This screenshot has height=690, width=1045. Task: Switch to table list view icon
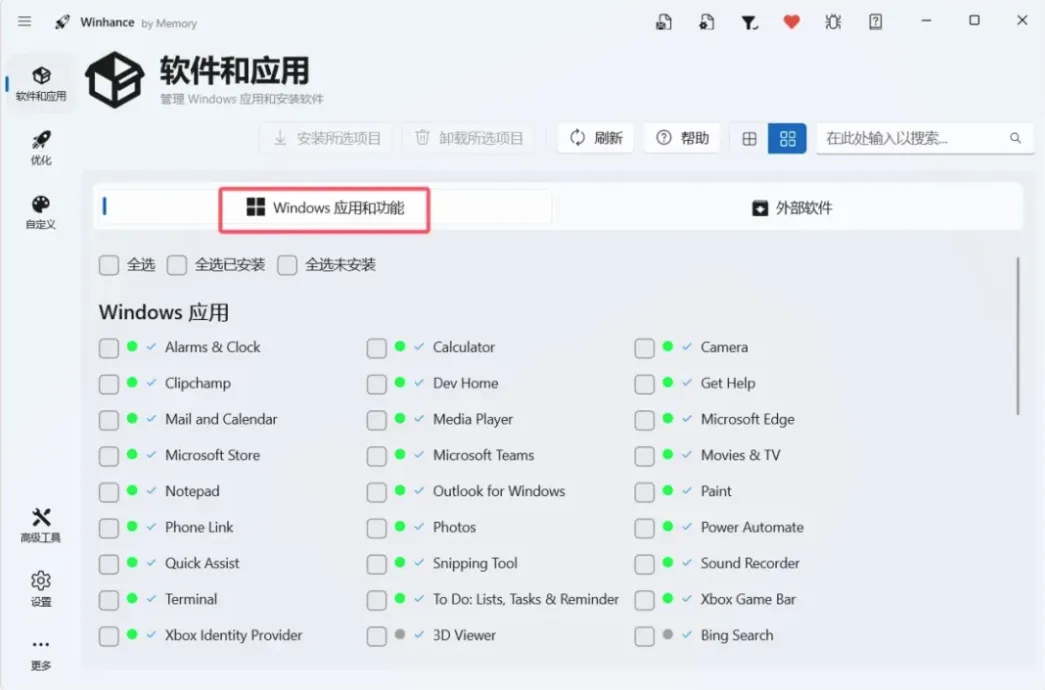[x=749, y=138]
